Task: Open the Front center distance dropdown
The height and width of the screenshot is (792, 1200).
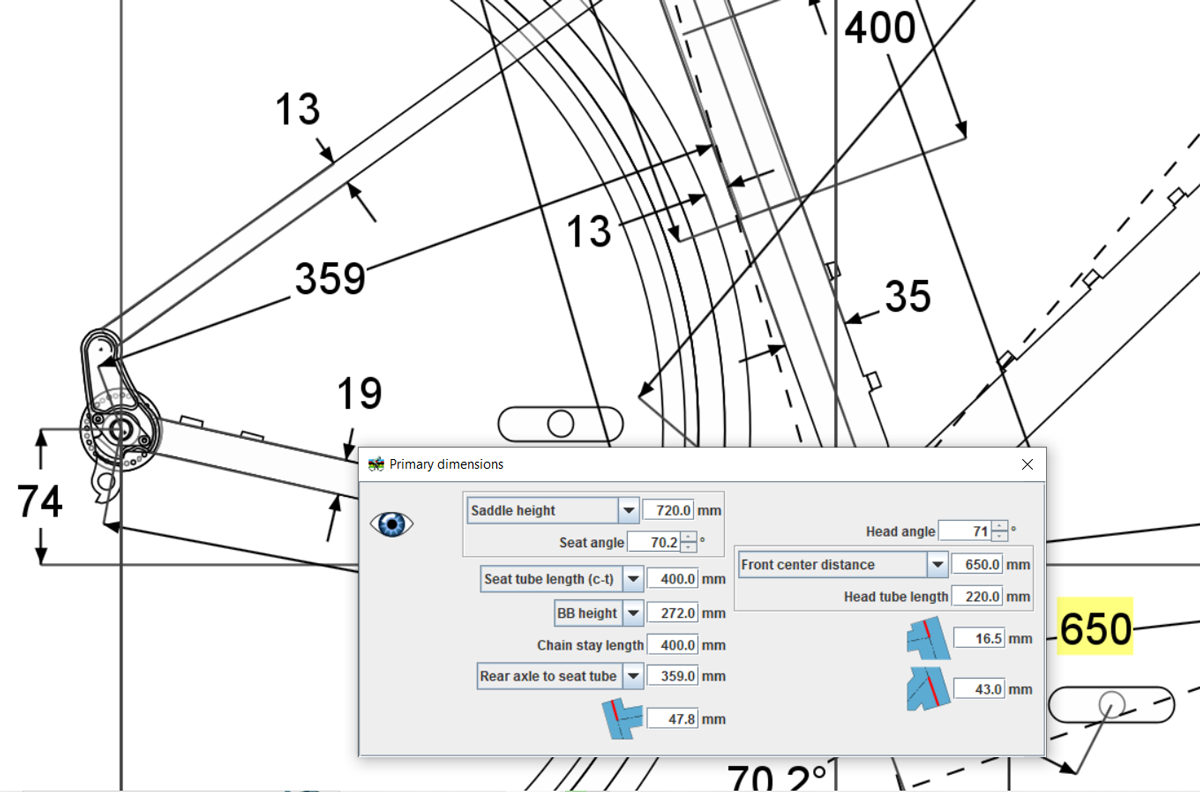Action: coord(937,565)
